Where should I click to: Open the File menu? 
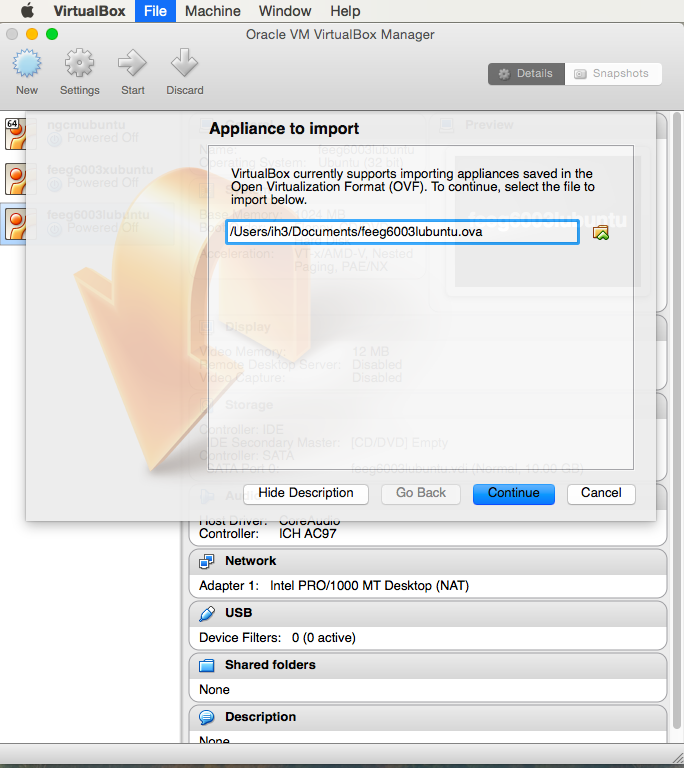tap(155, 11)
